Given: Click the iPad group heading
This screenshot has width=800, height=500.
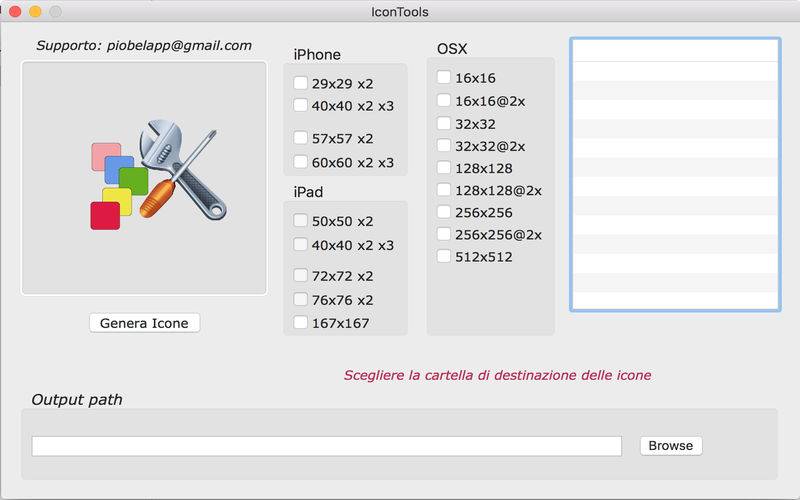Looking at the screenshot, I should coord(308,192).
